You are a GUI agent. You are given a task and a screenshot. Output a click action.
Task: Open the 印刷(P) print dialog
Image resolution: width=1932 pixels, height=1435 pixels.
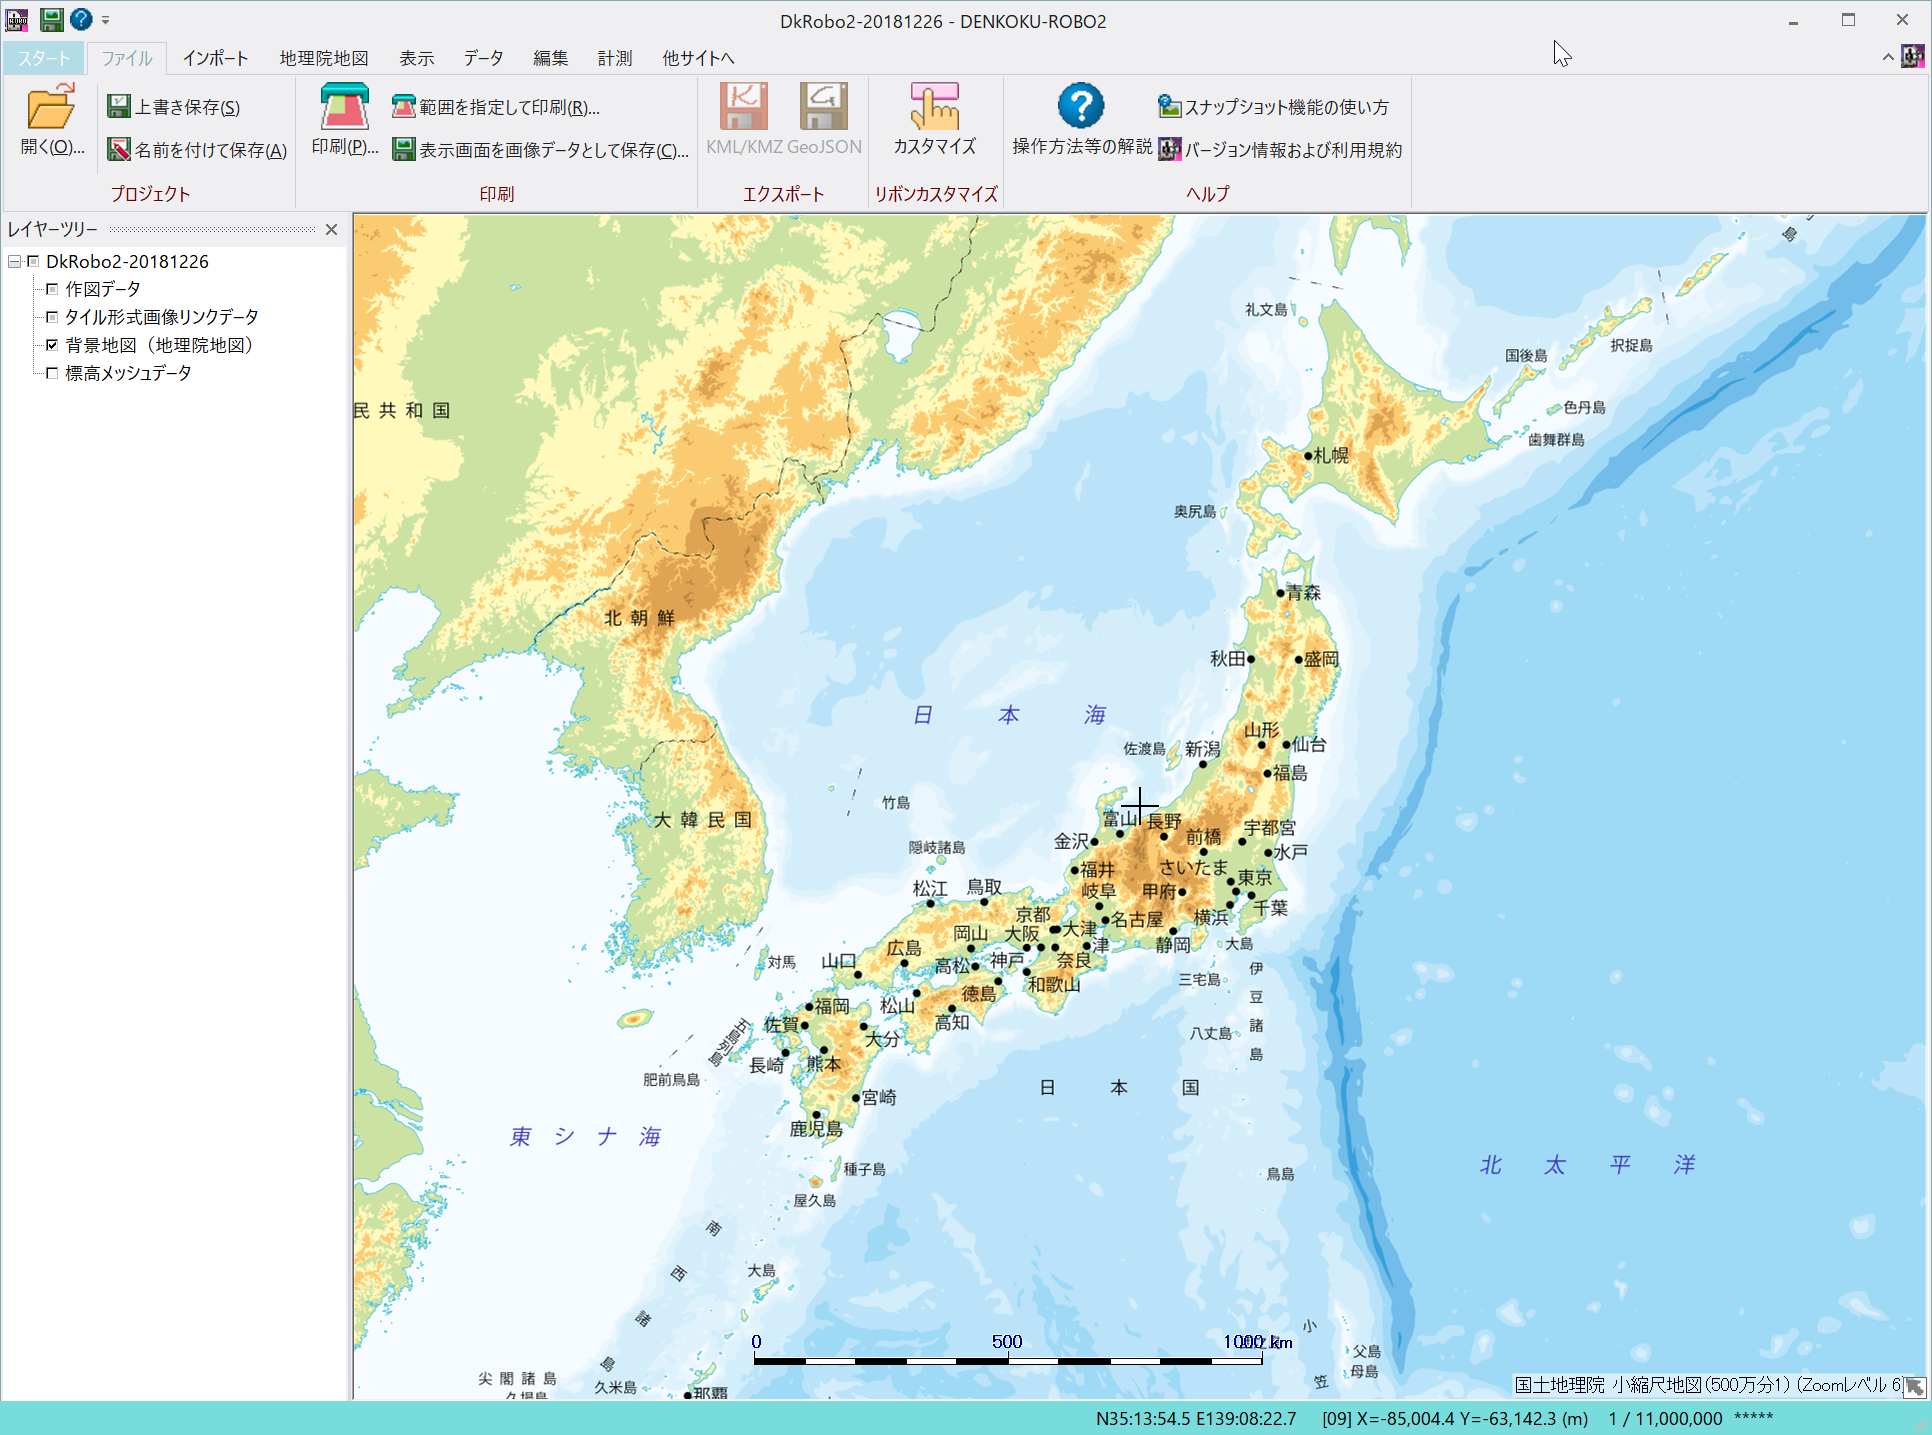(x=344, y=119)
